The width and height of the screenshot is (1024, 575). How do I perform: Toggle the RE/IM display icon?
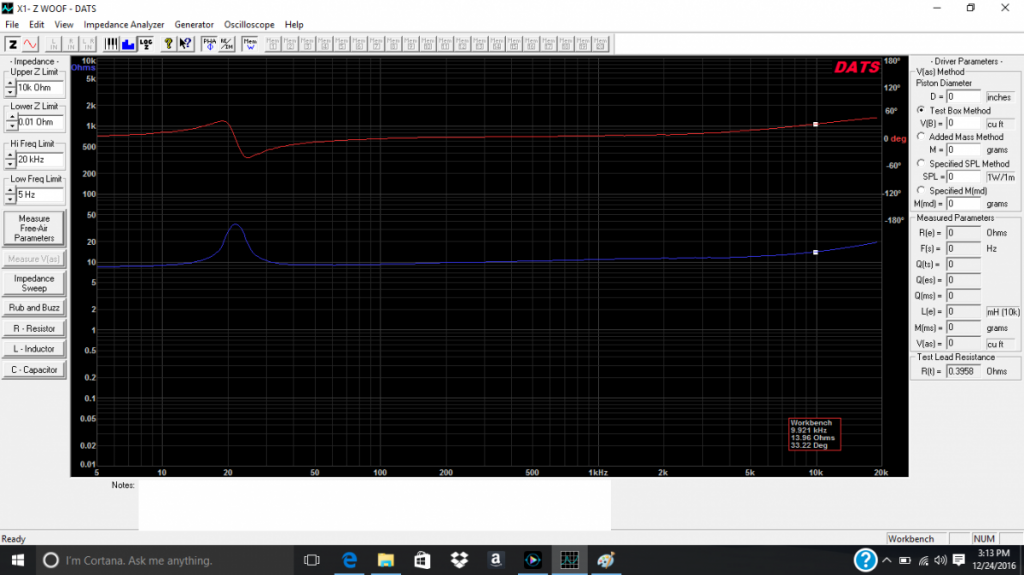tap(226, 44)
